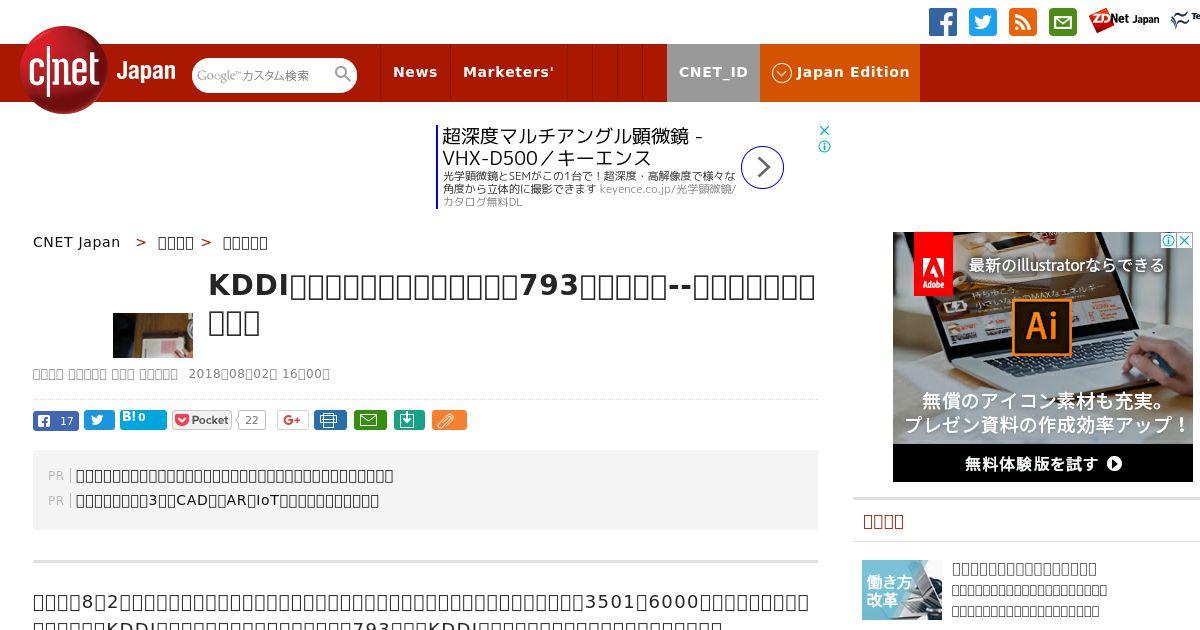The width and height of the screenshot is (1200, 630).
Task: Save article to Pocket
Action: [202, 420]
